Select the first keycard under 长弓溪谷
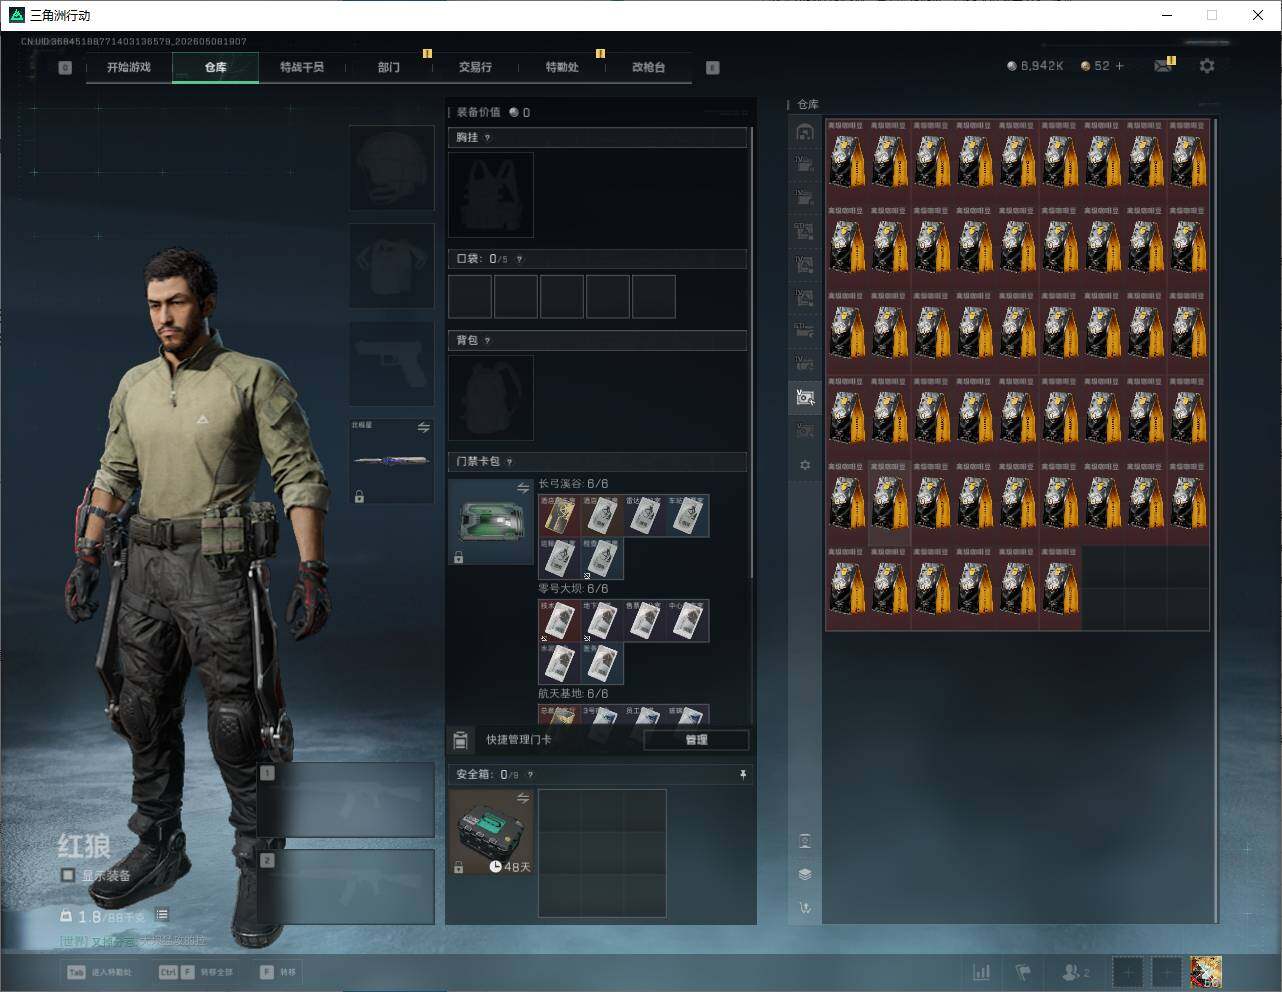This screenshot has width=1282, height=992. pos(559,516)
